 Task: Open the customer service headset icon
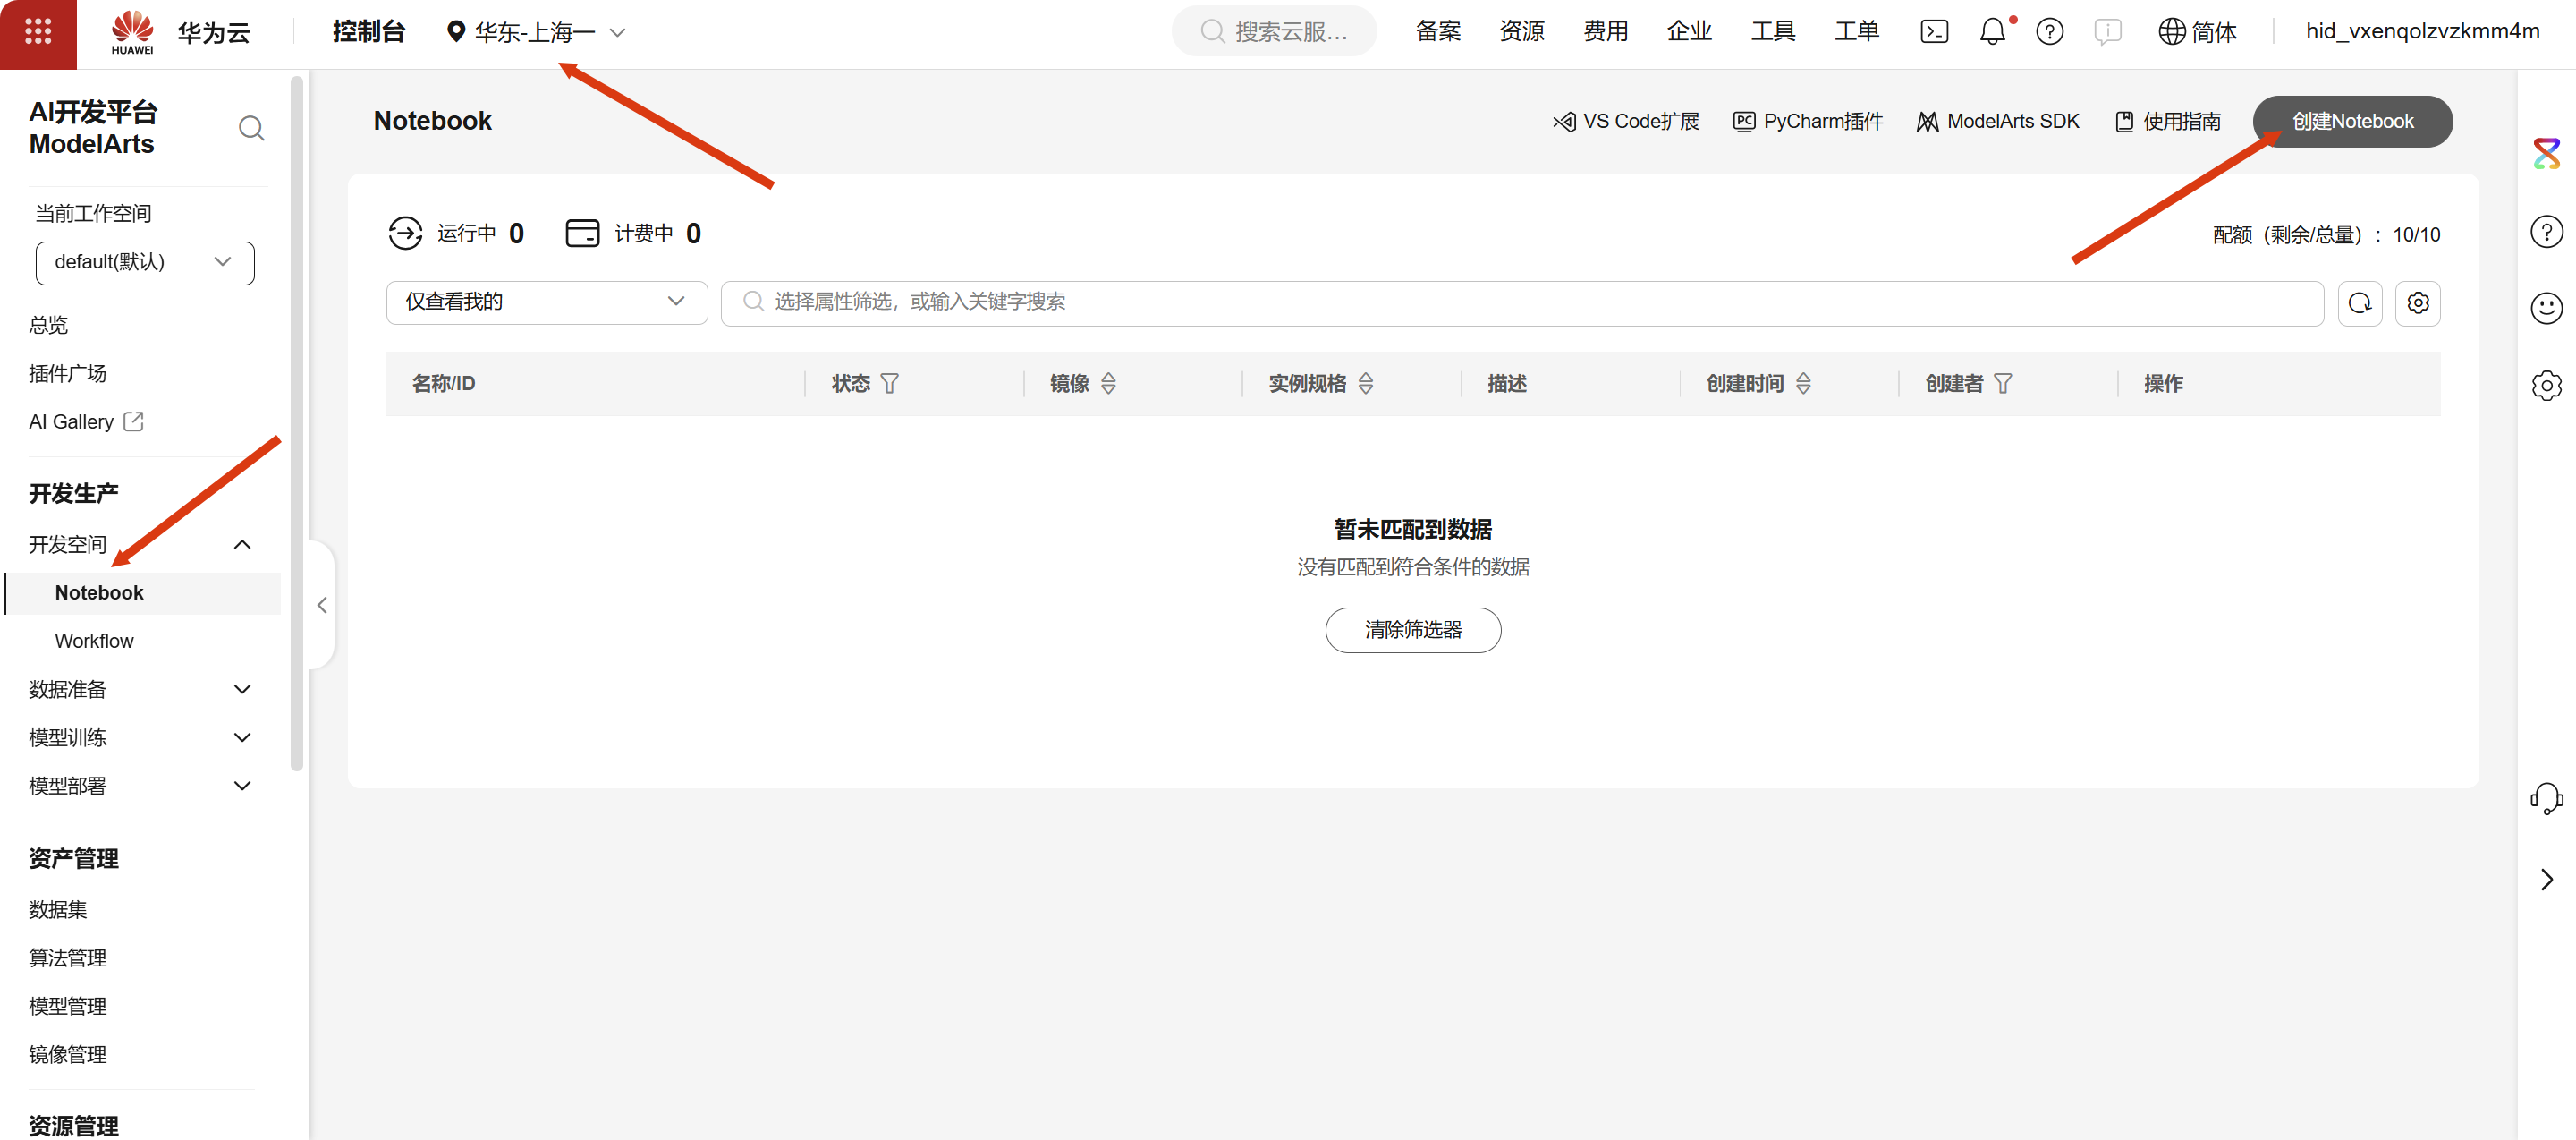coord(2546,798)
